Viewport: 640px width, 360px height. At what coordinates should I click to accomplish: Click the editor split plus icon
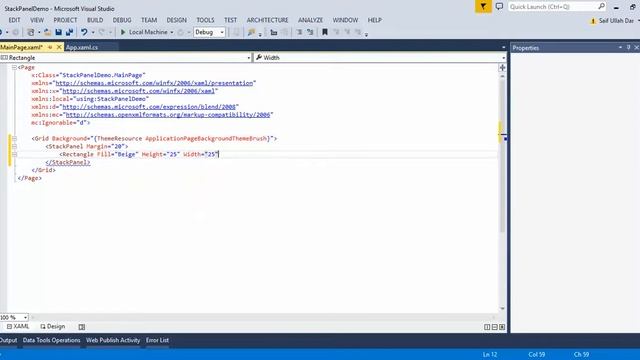[502, 68]
